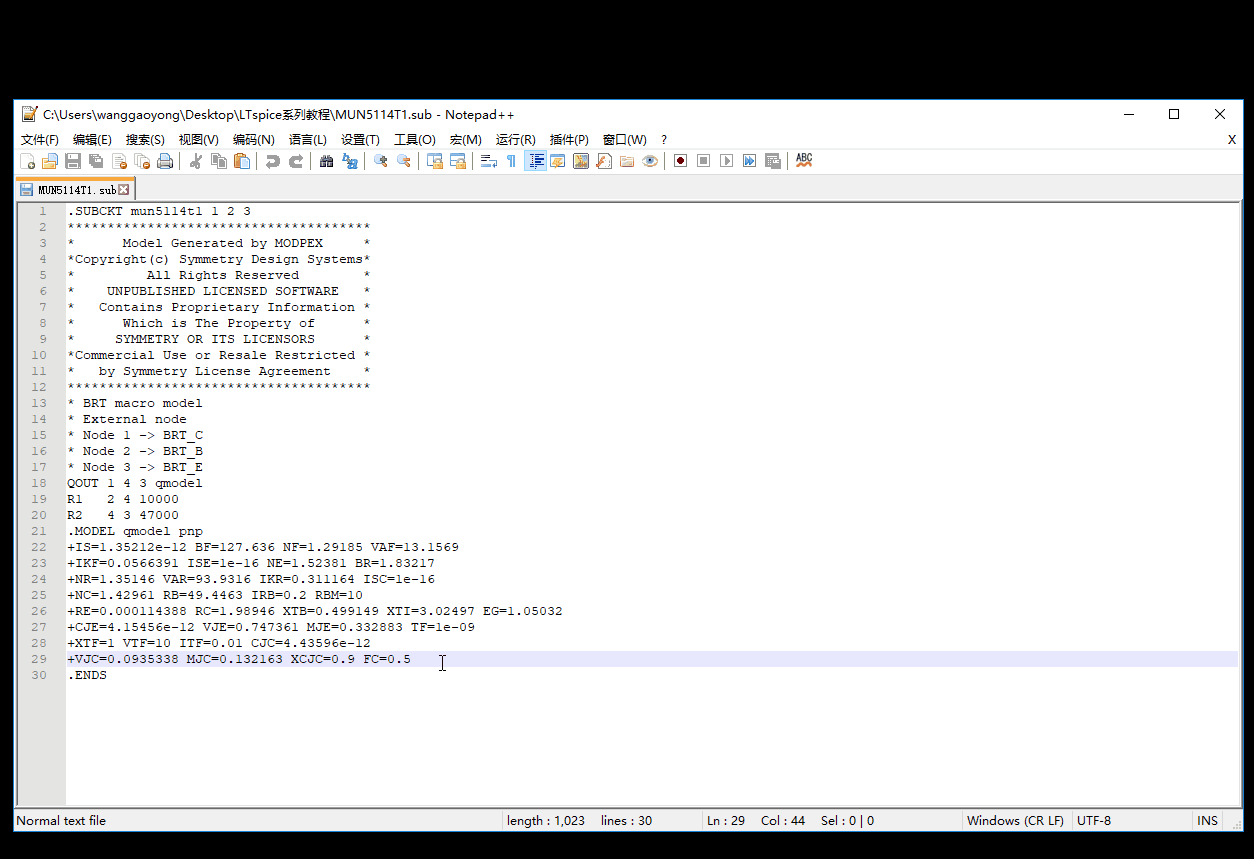Toggle show all characters pilcrow icon
This screenshot has width=1254, height=859.
click(511, 161)
